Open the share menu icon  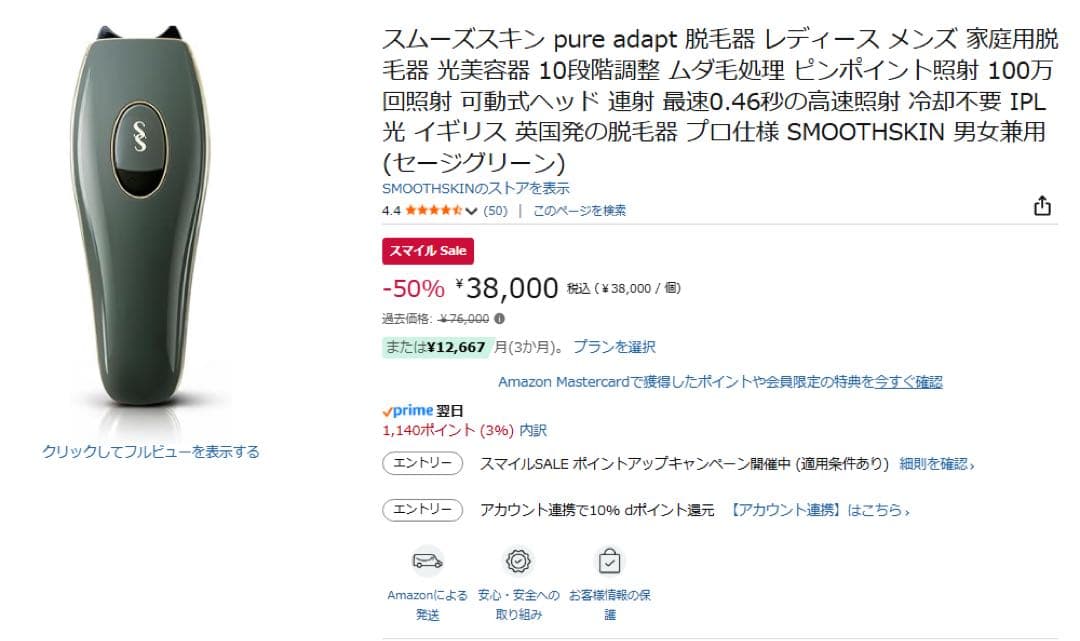point(1042,205)
